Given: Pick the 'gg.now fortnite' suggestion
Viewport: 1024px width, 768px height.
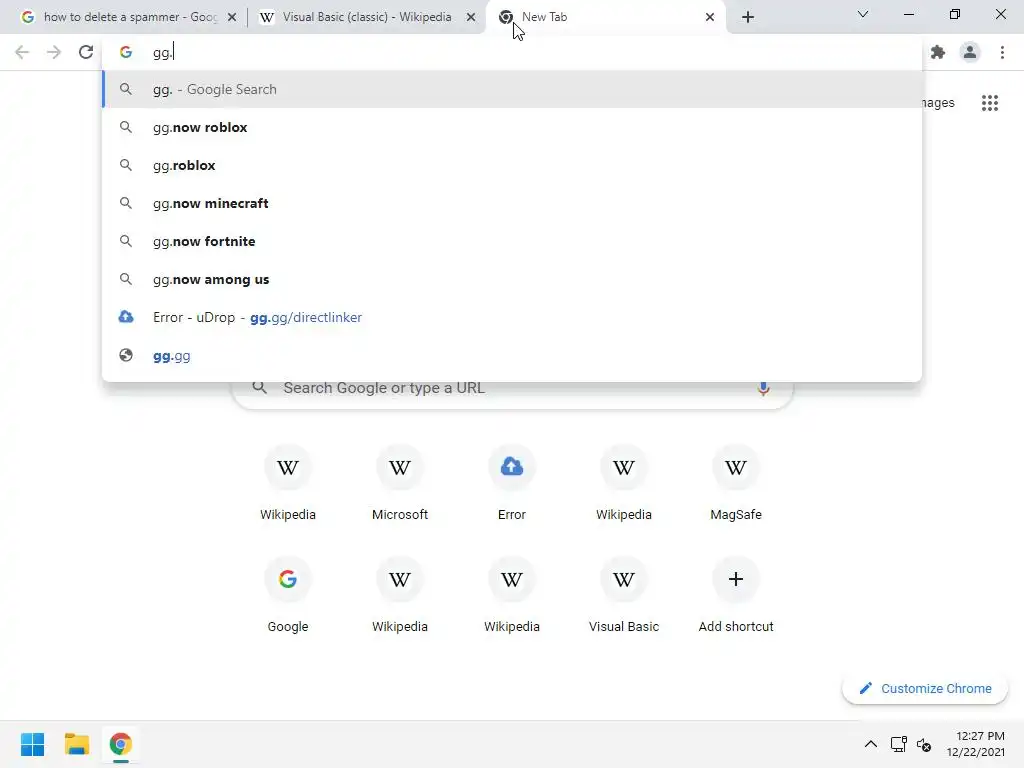Looking at the screenshot, I should 512,241.
